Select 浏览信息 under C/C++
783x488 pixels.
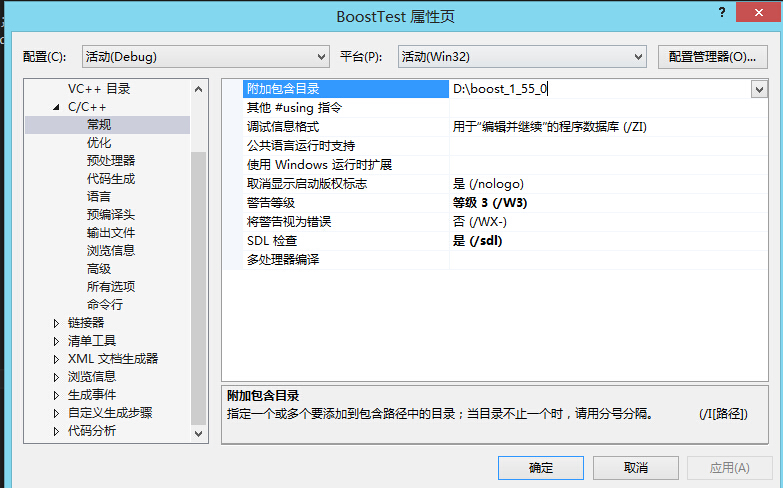(111, 251)
